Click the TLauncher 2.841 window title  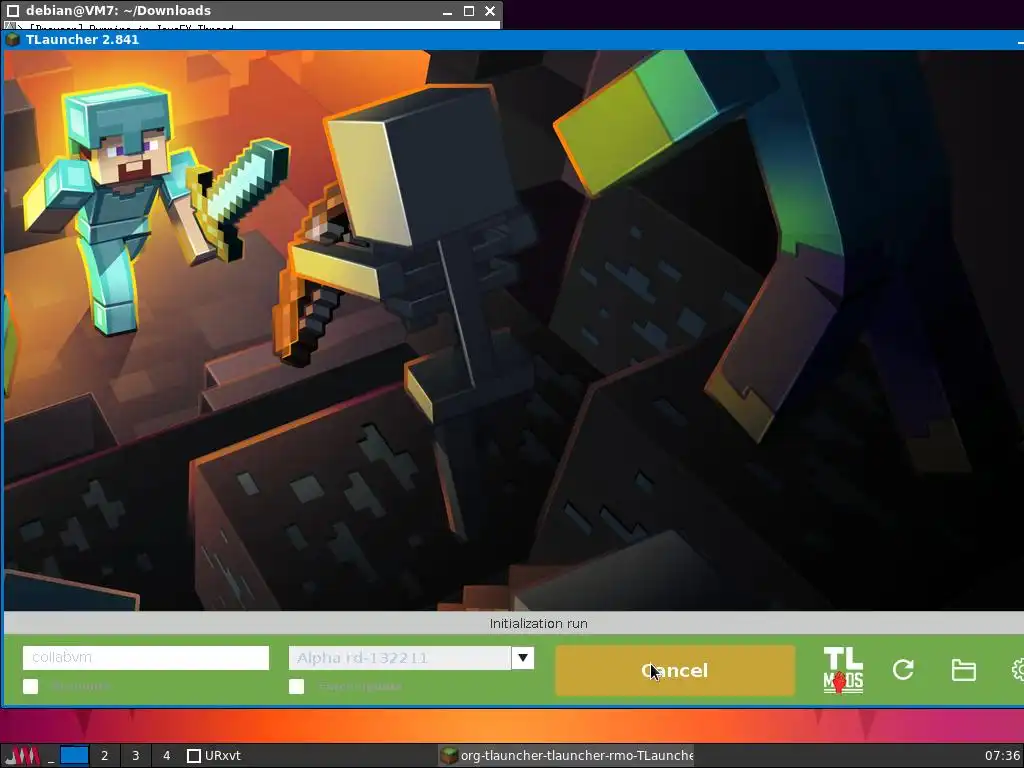82,39
